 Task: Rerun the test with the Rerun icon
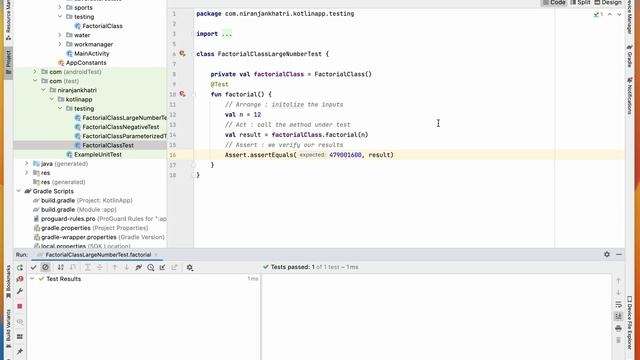(x=20, y=268)
